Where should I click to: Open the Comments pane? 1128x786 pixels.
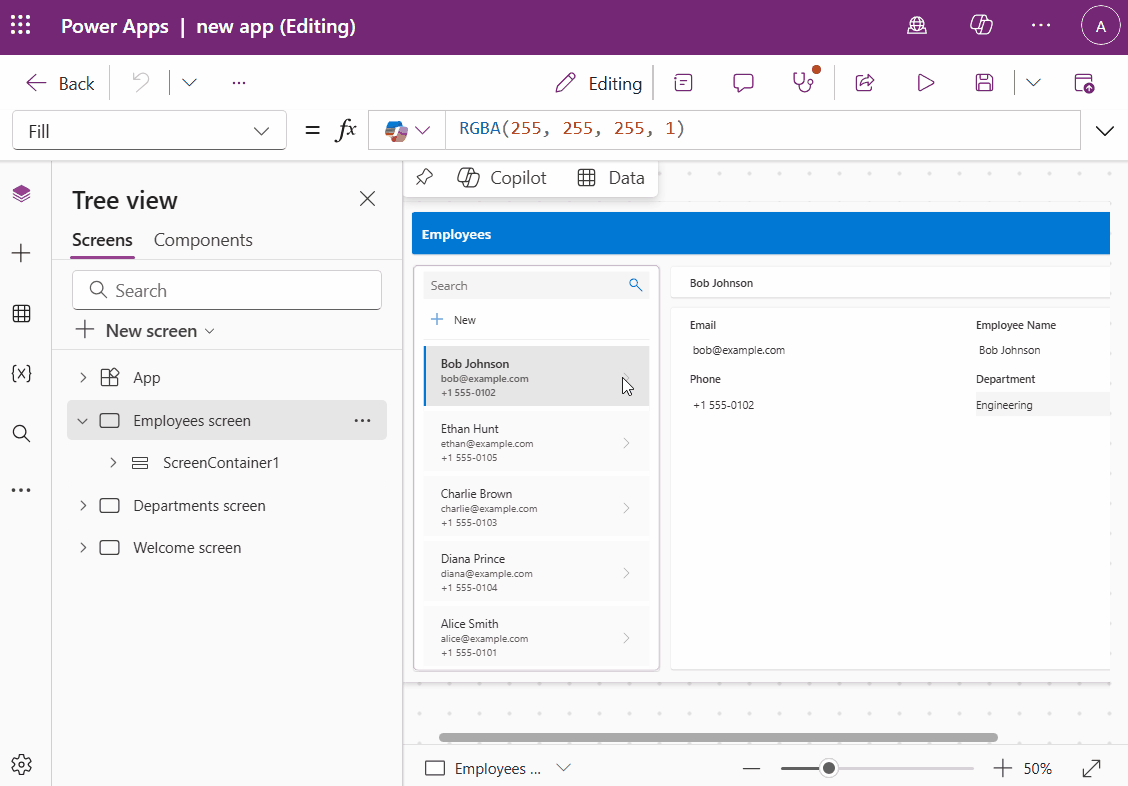(x=743, y=82)
